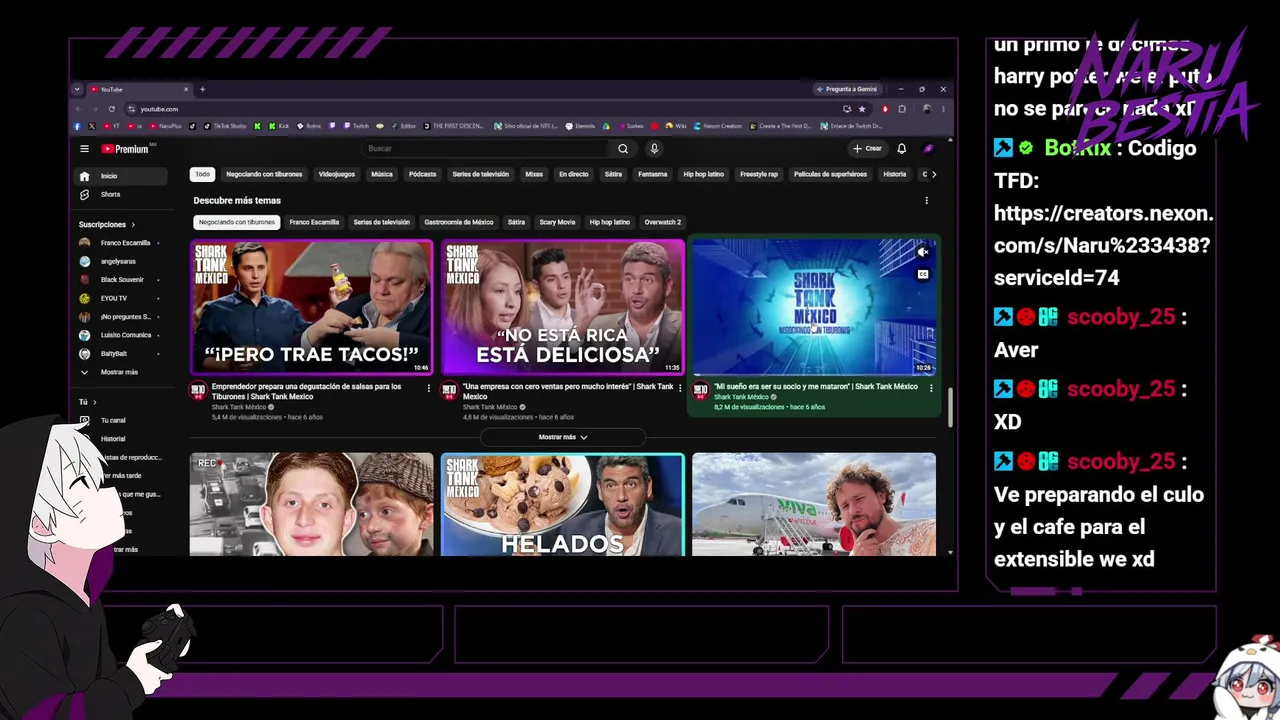The width and height of the screenshot is (1280, 720).
Task: Expand more topics with 'Mostrar más' button
Action: click(563, 437)
